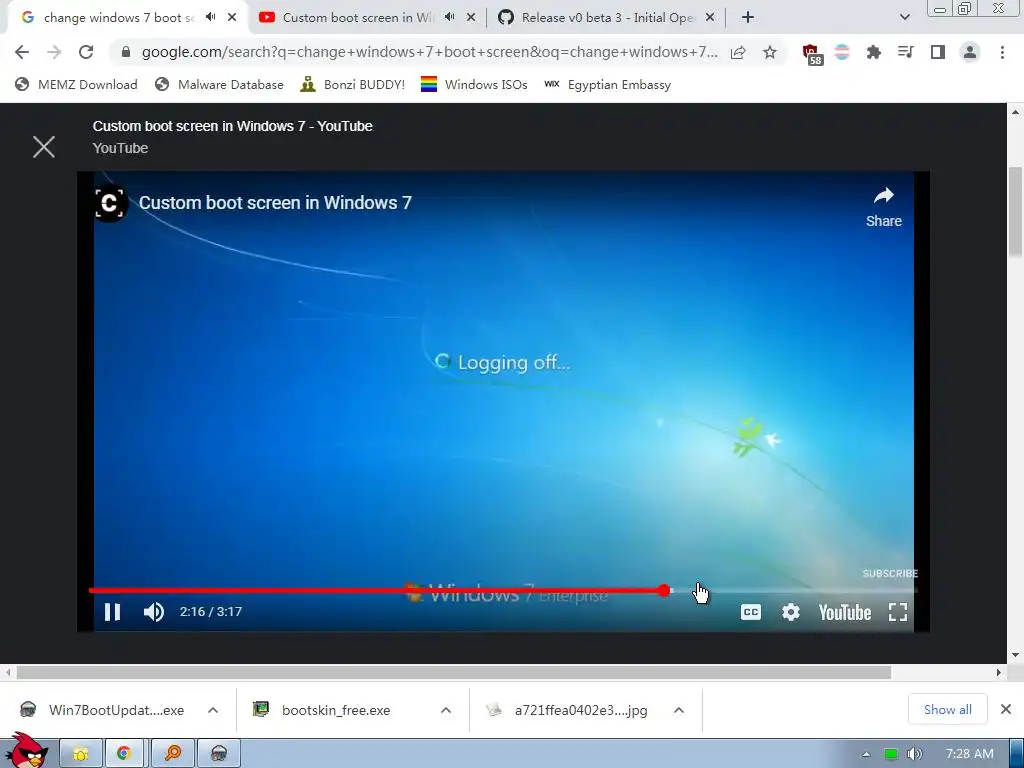
Task: Open the video title link in the player
Action: click(x=275, y=203)
